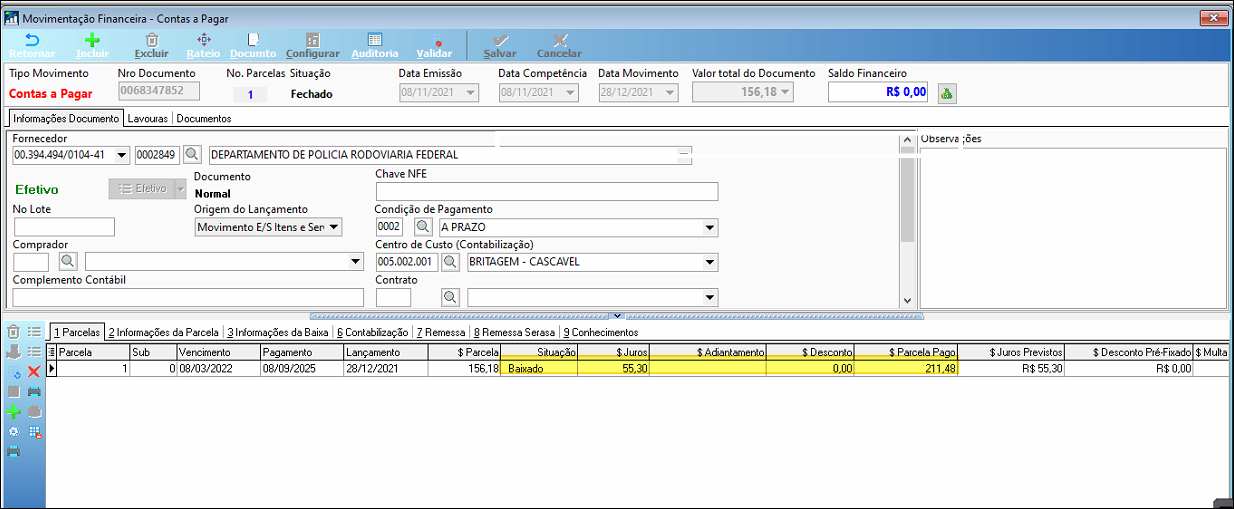The width and height of the screenshot is (1234, 509).
Task: Open the Configurar toolbar option
Action: click(313, 45)
